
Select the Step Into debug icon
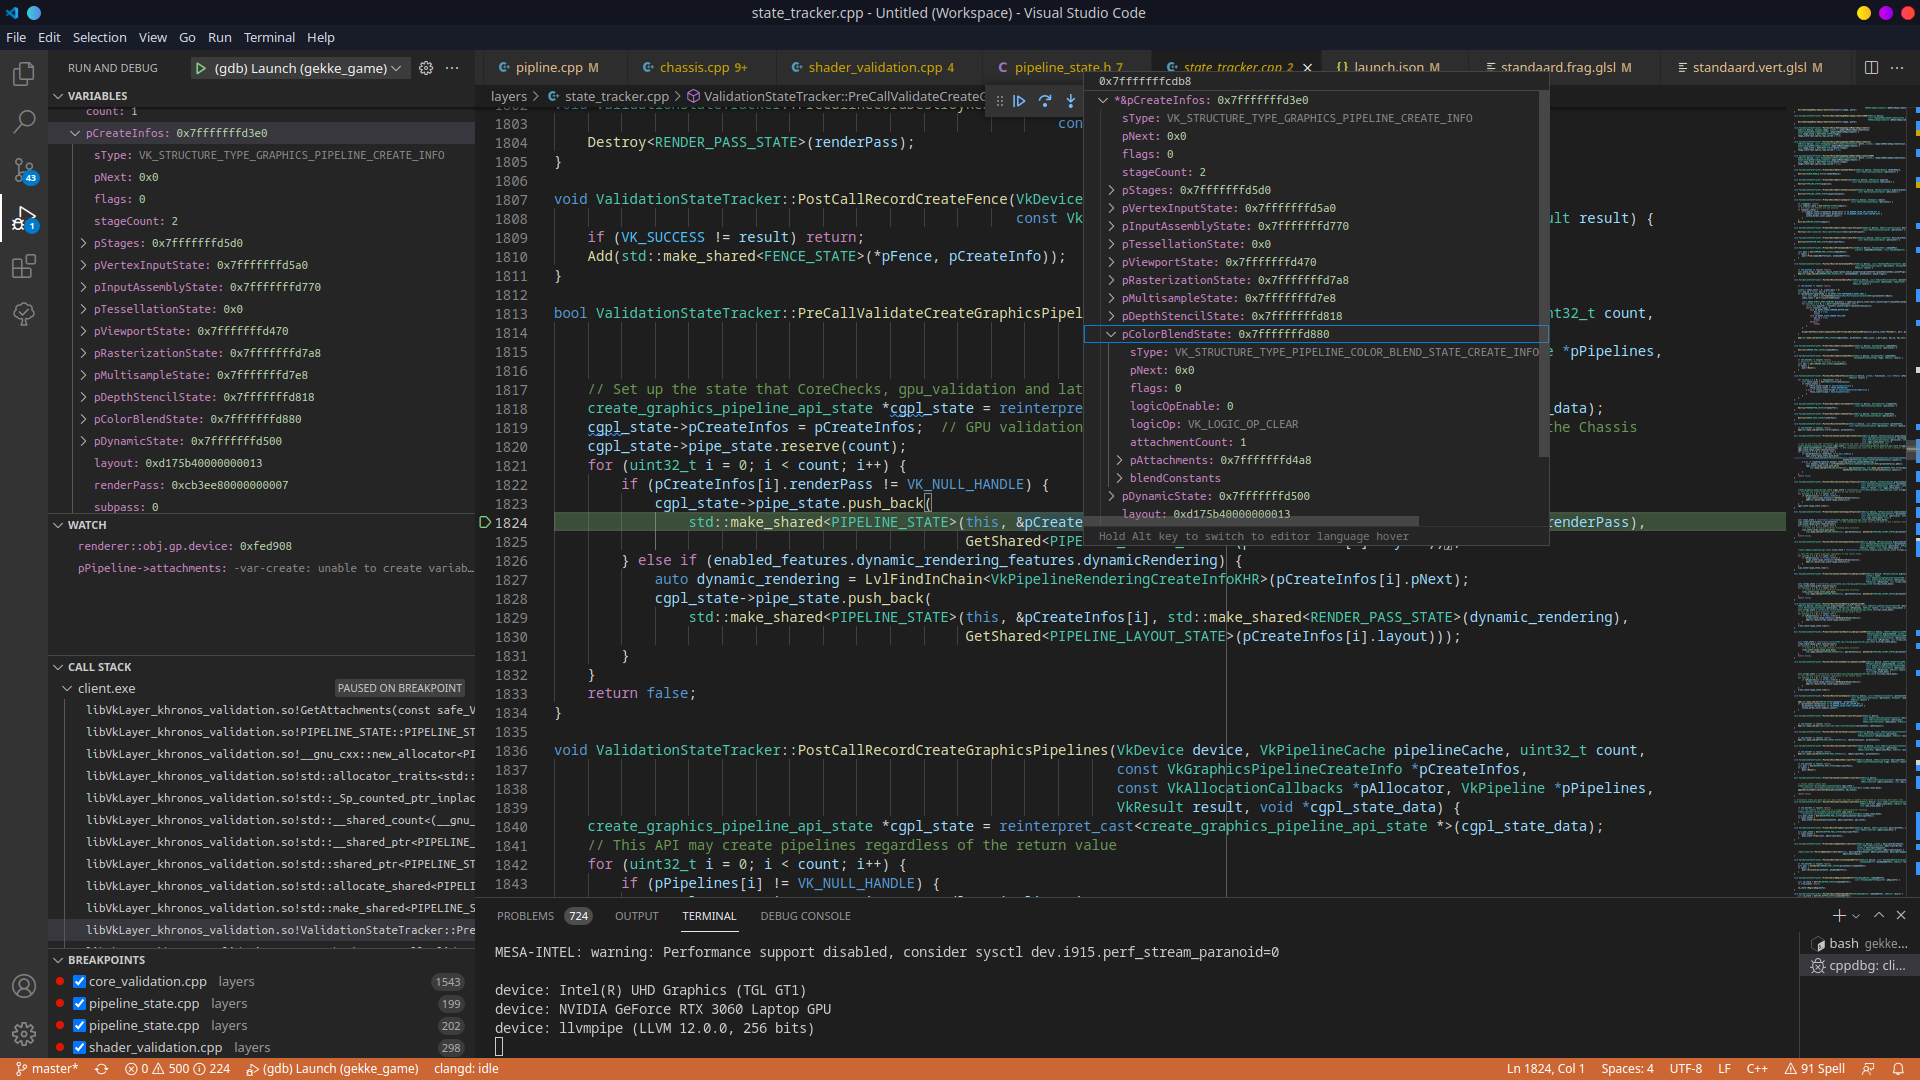pos(1070,100)
